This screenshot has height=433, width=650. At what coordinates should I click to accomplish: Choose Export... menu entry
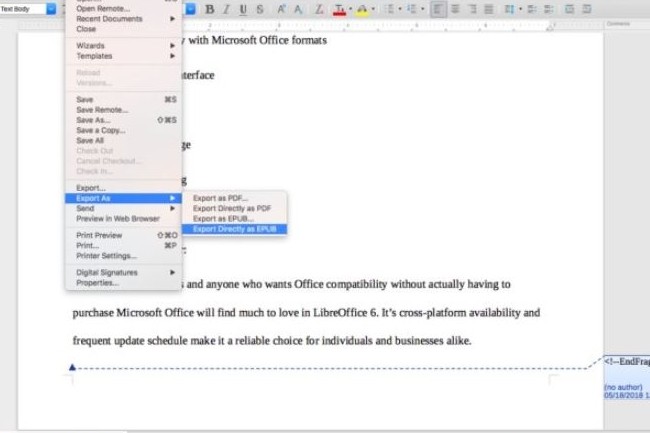tap(124, 188)
